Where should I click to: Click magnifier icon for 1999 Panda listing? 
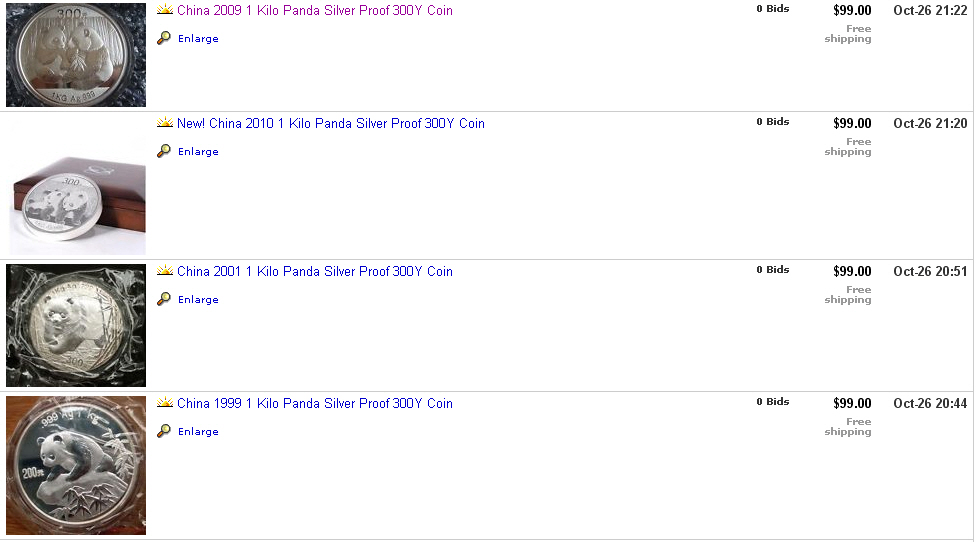[164, 431]
